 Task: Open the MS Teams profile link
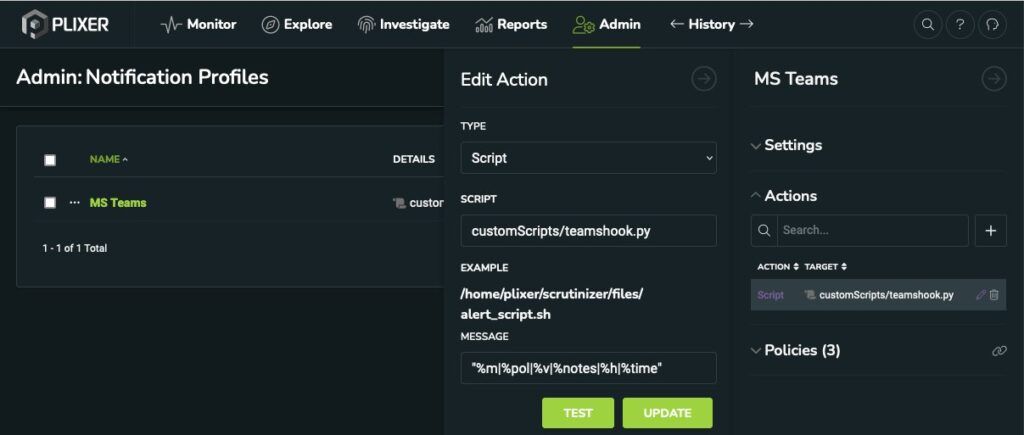118,202
